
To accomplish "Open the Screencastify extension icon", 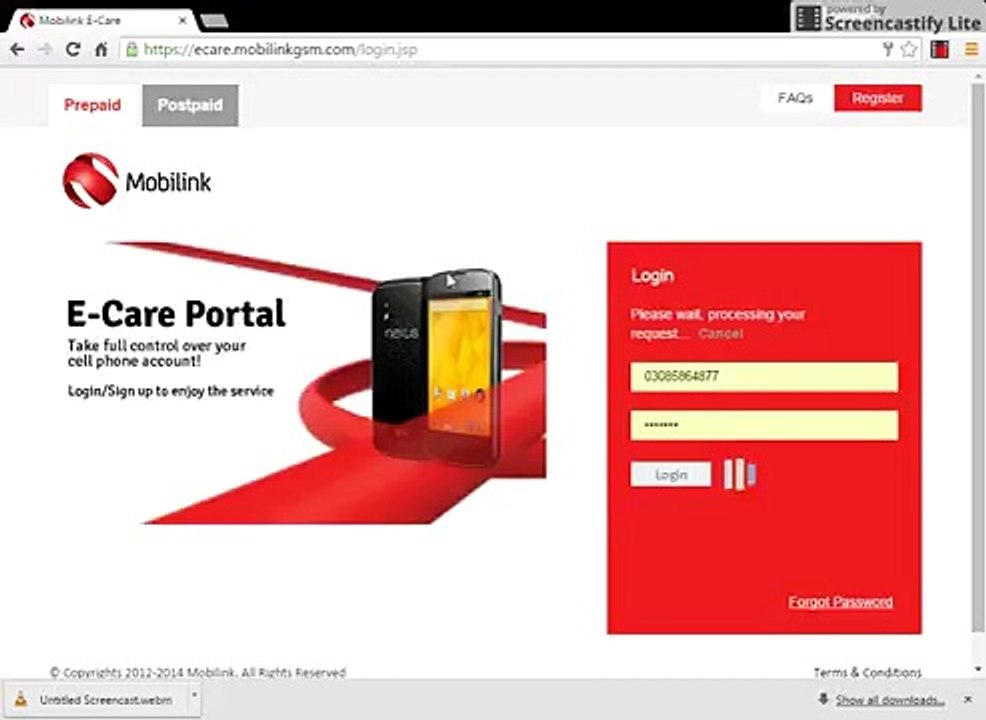I will point(939,50).
